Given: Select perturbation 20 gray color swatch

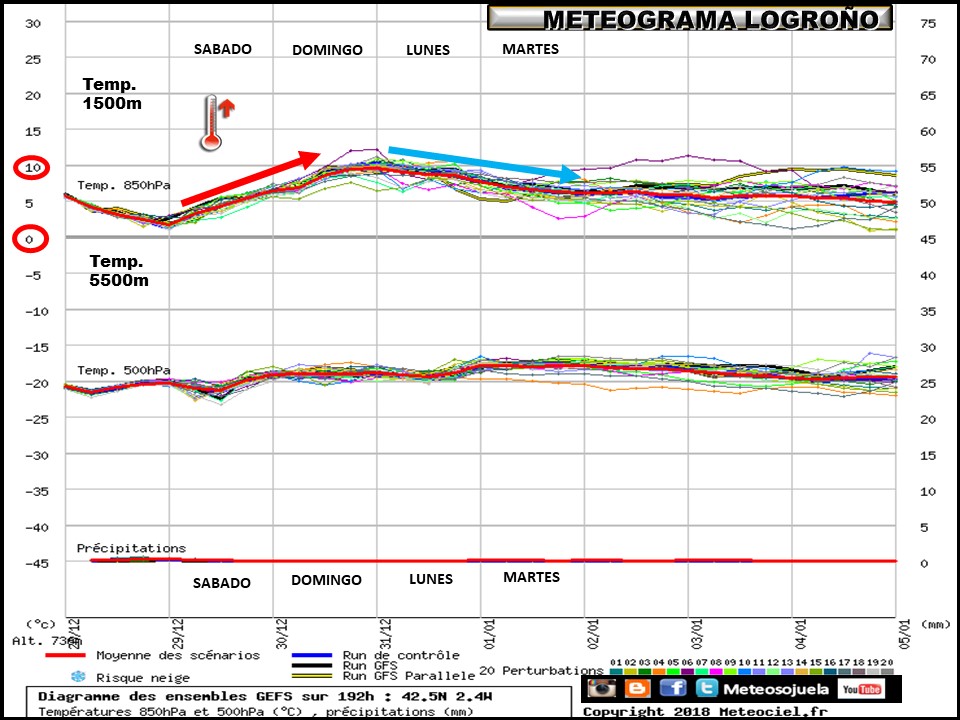Looking at the screenshot, I should (x=887, y=672).
